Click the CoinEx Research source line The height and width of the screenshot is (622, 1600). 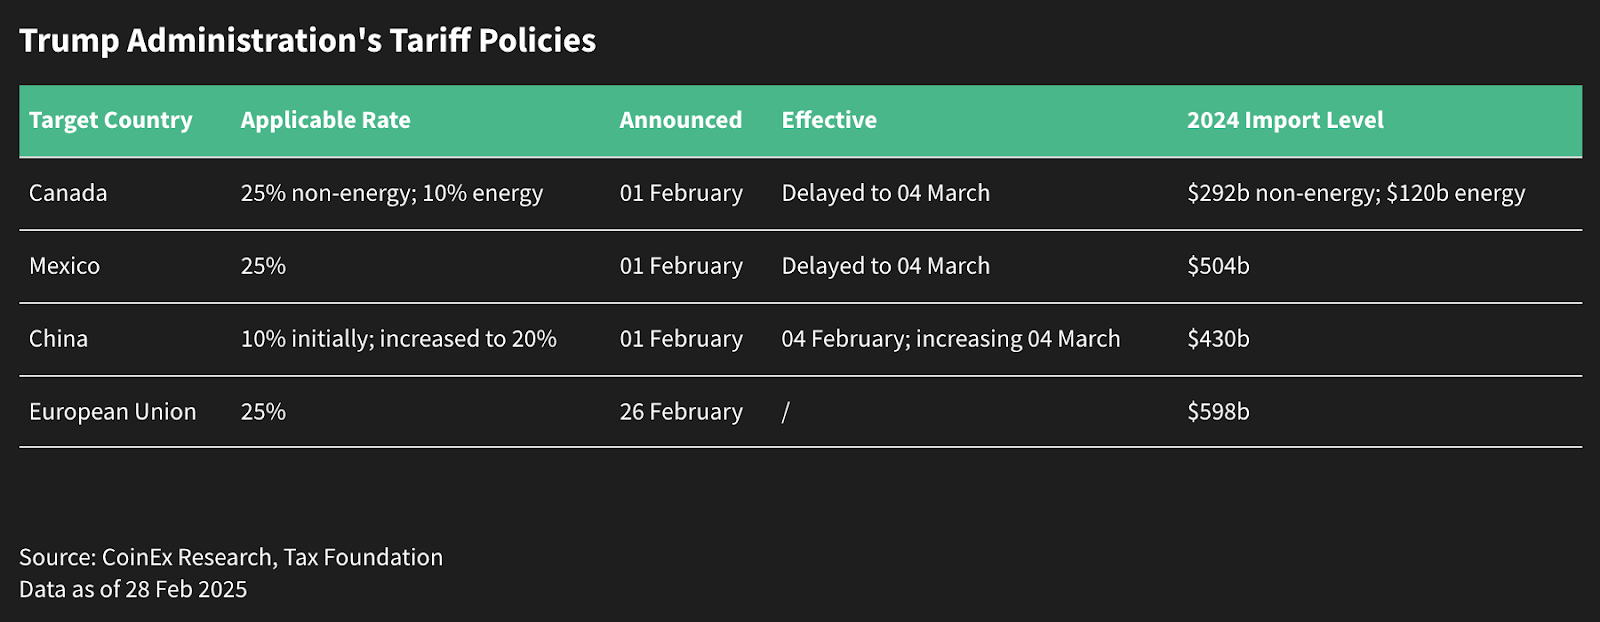point(230,557)
